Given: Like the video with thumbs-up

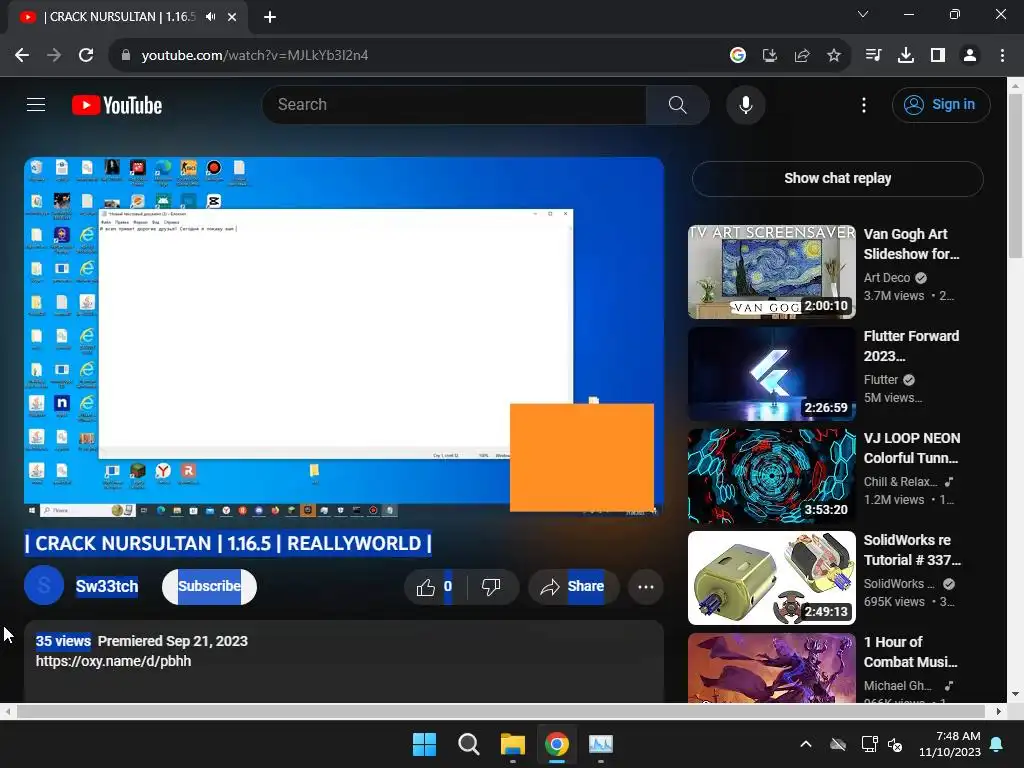Looking at the screenshot, I should (x=436, y=587).
